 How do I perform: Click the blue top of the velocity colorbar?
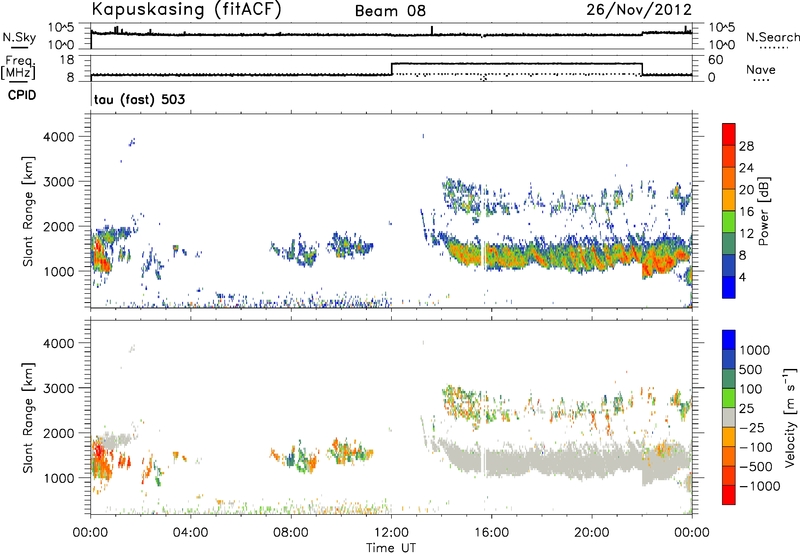[729, 339]
